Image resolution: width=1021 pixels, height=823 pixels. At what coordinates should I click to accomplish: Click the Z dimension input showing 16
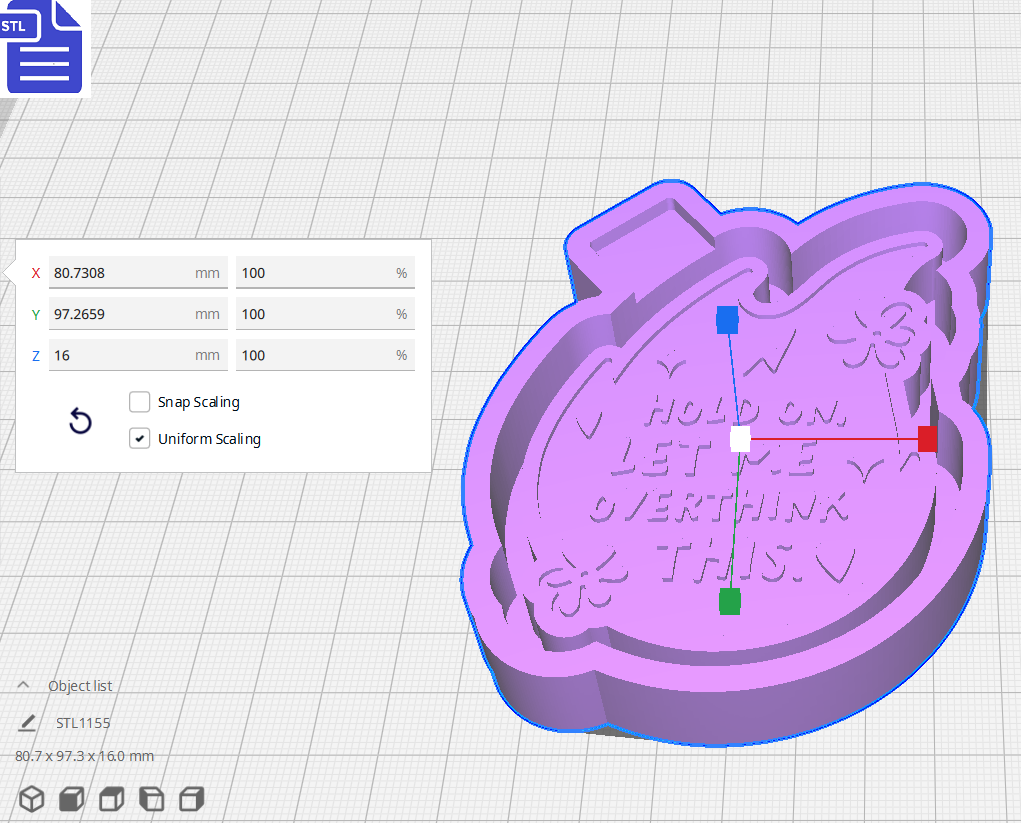(137, 355)
